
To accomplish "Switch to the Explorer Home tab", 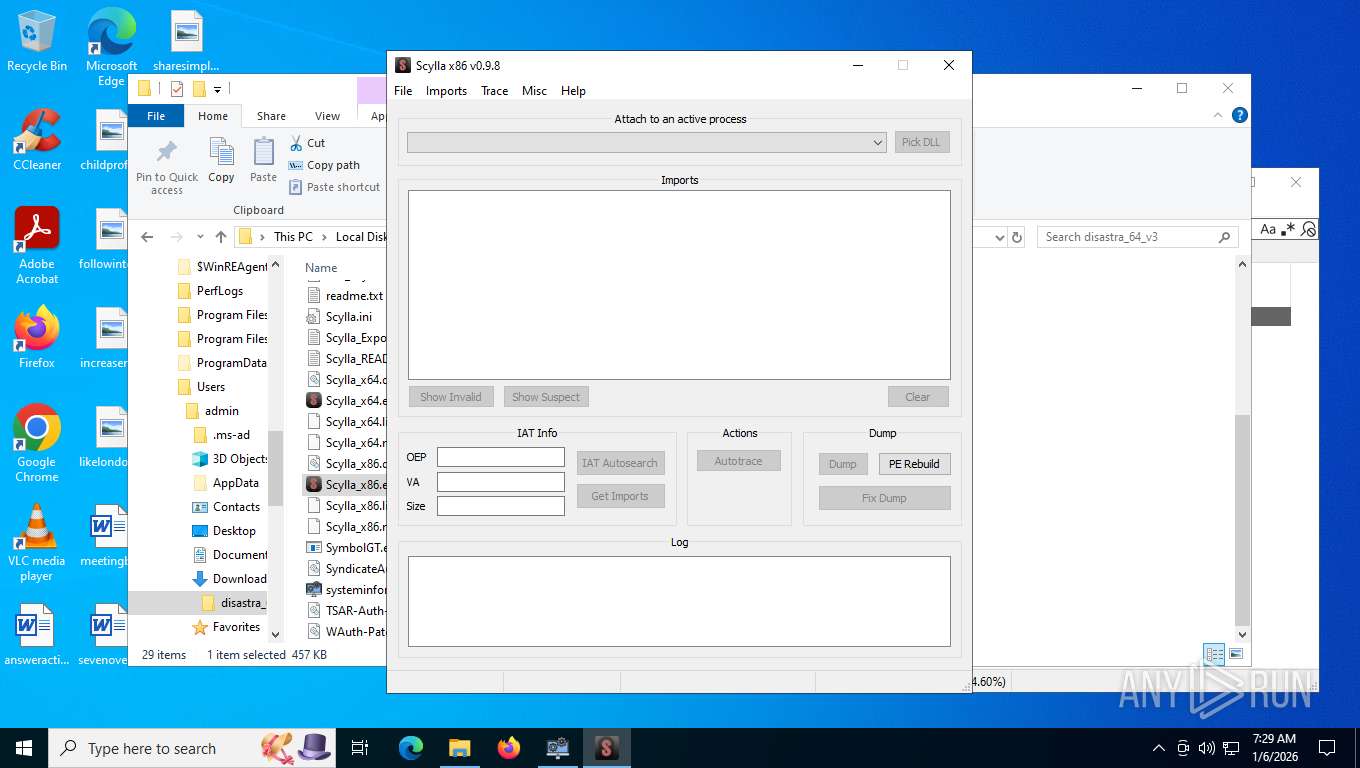I will [213, 116].
